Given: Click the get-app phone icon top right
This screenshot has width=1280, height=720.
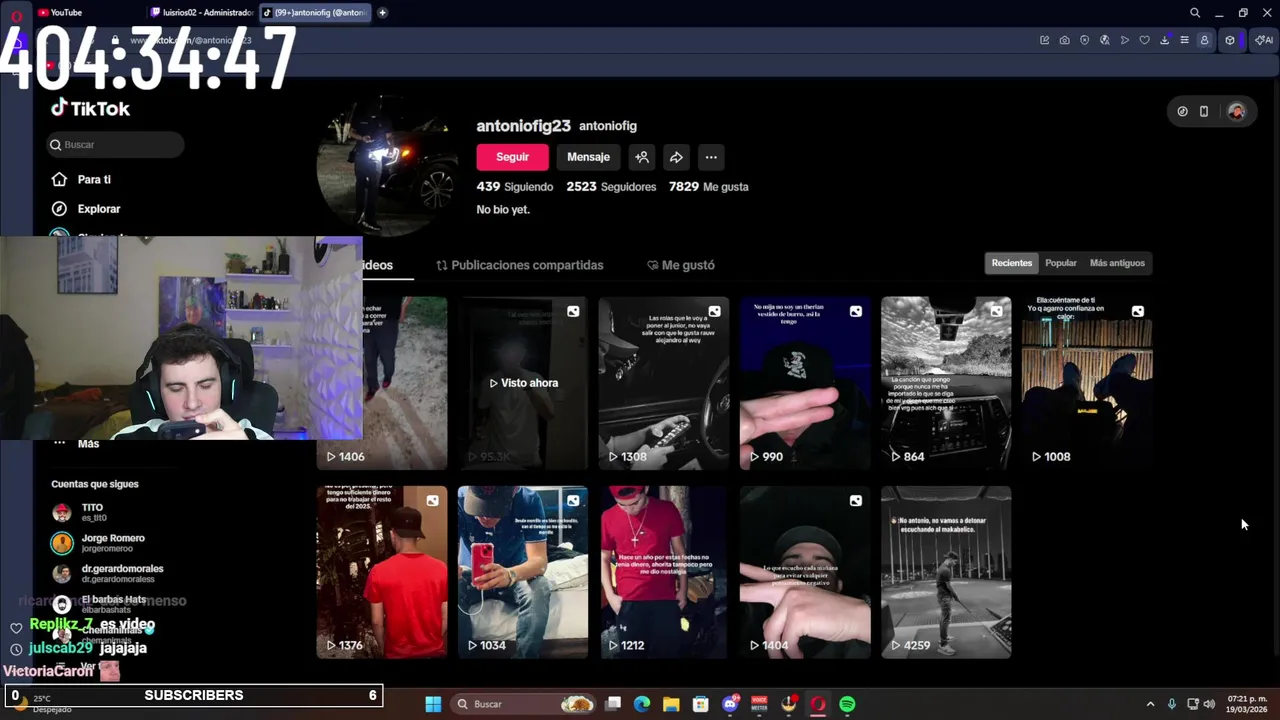Looking at the screenshot, I should (x=1204, y=111).
